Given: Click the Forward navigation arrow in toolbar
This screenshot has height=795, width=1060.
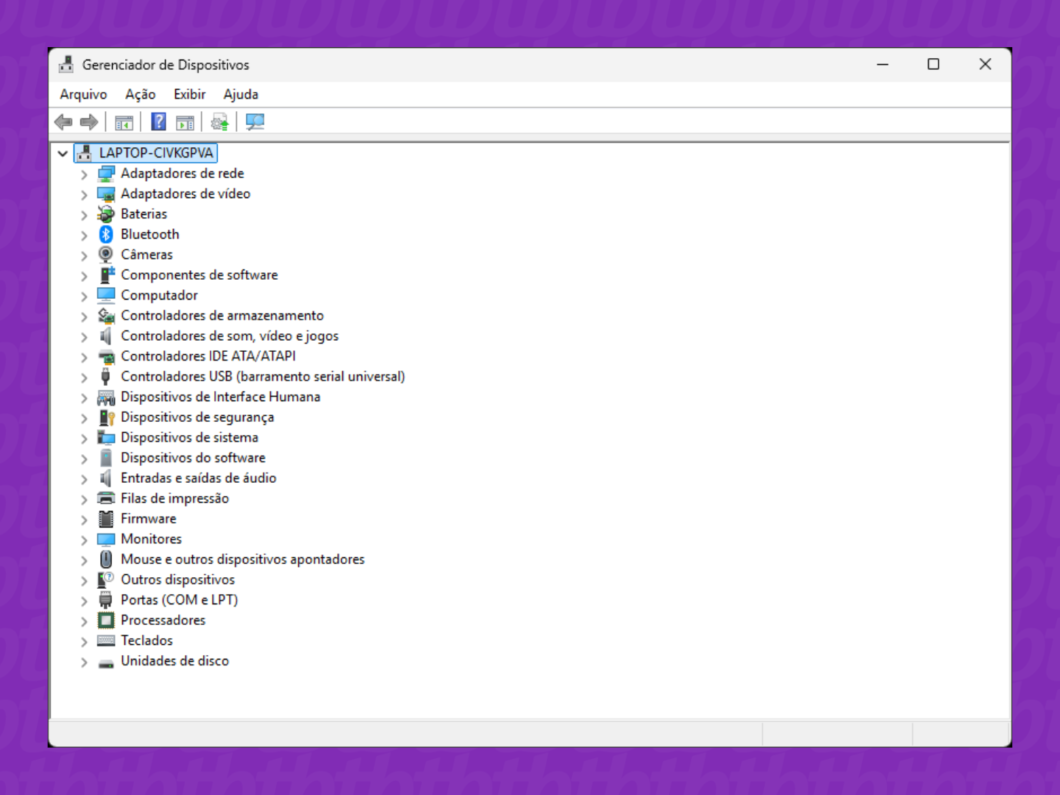Looking at the screenshot, I should [x=89, y=121].
